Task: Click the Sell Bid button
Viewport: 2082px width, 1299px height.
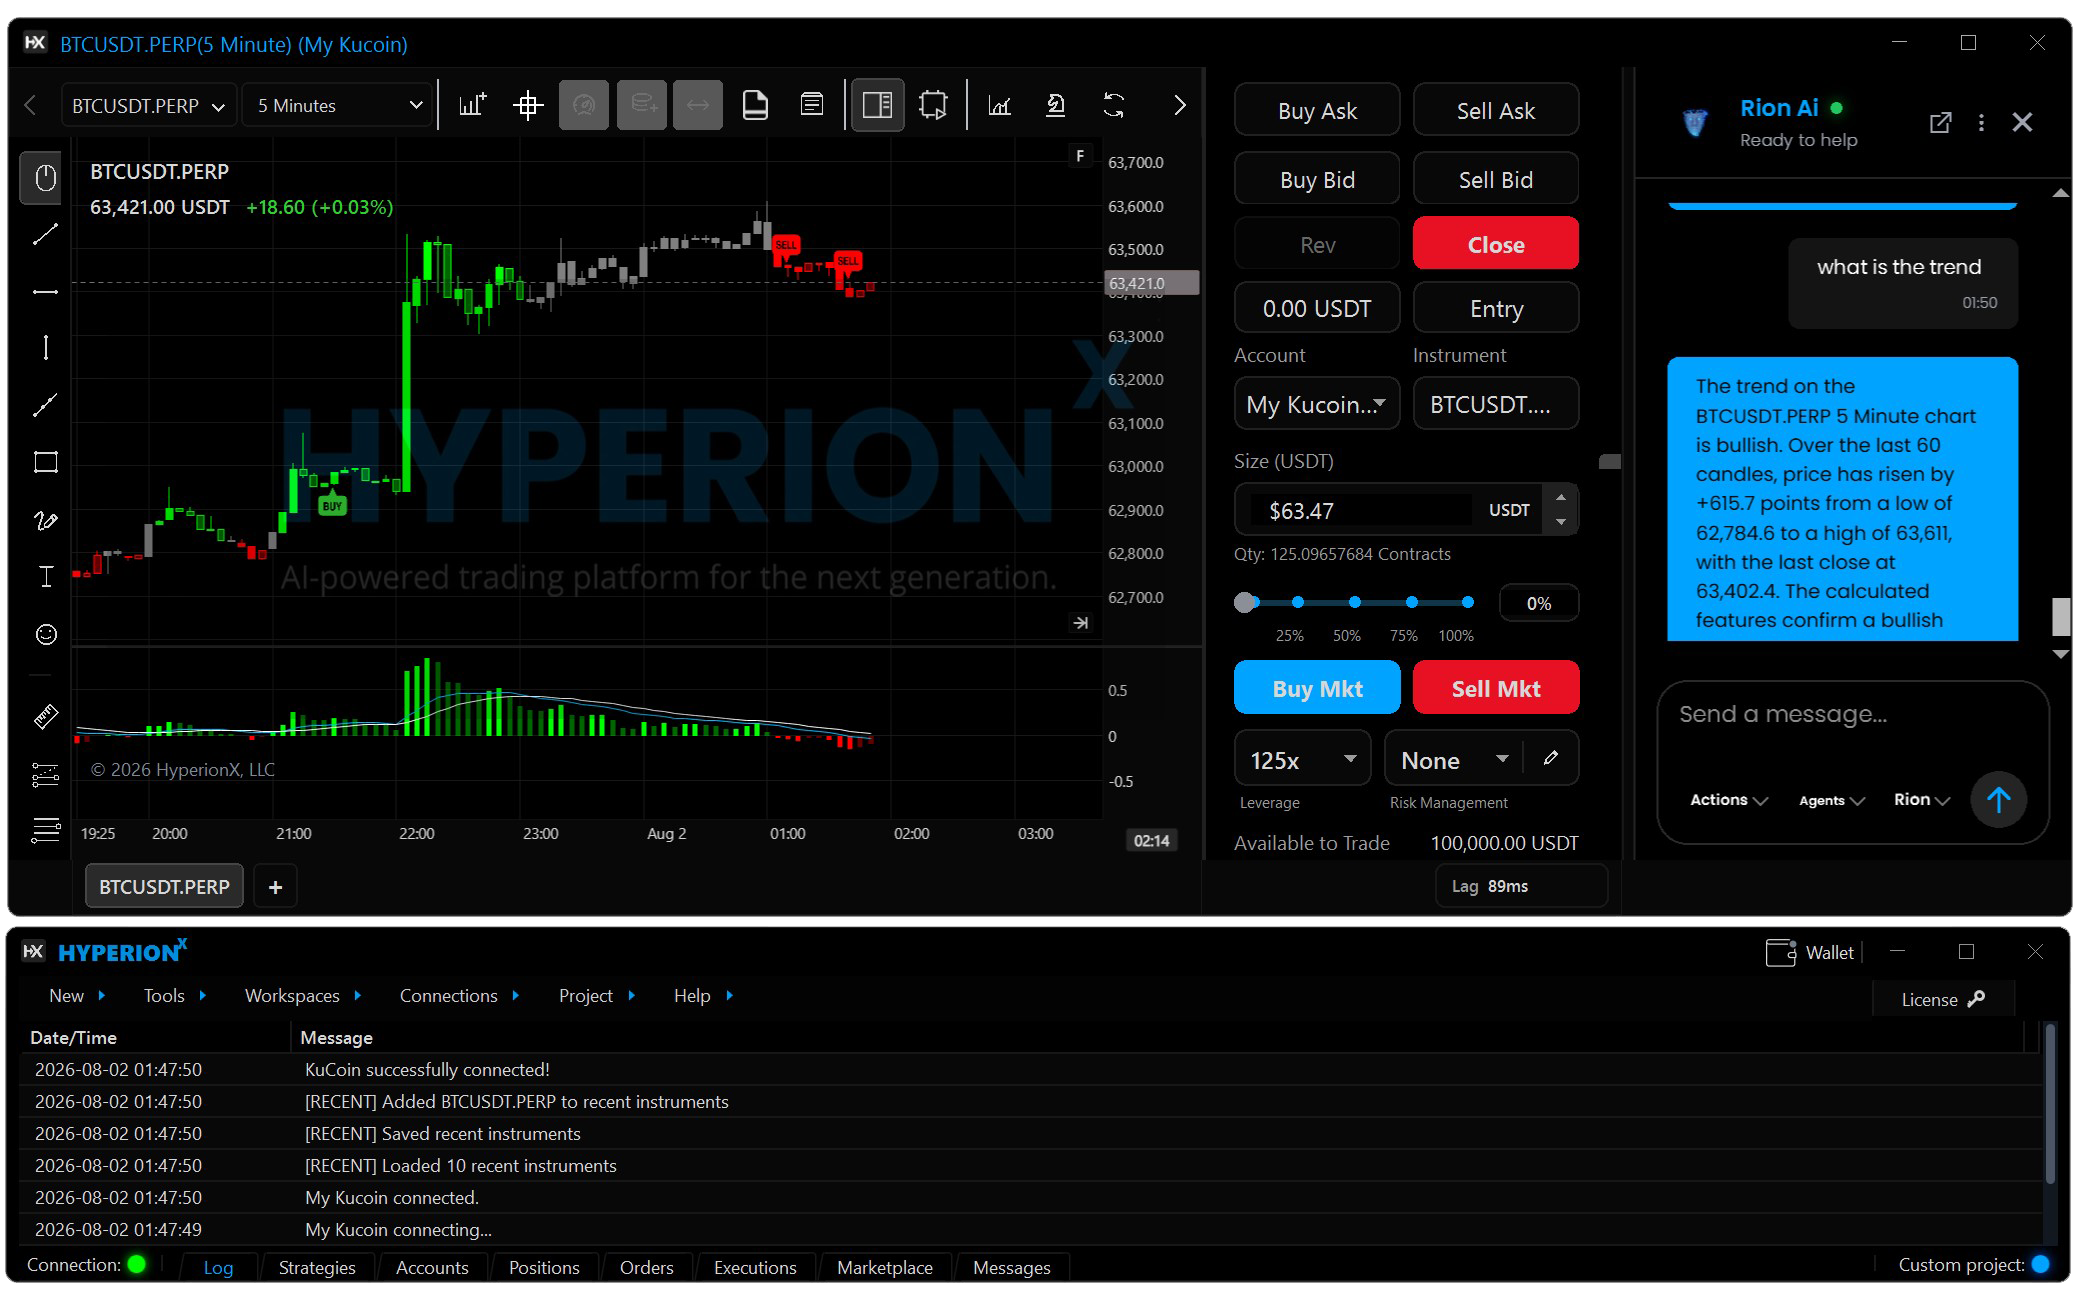Action: pyautogui.click(x=1496, y=179)
